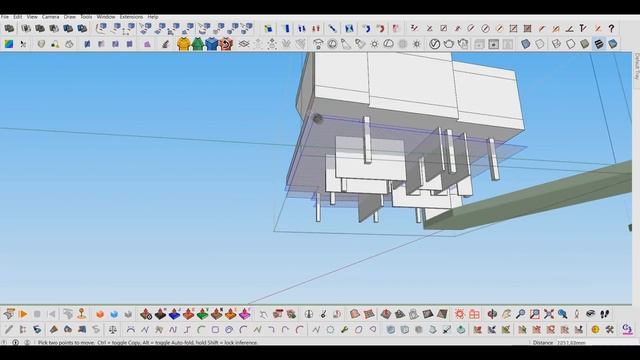Image resolution: width=640 pixels, height=360 pixels.
Task: Click the circled checkmark icon
Action: (x=434, y=44)
